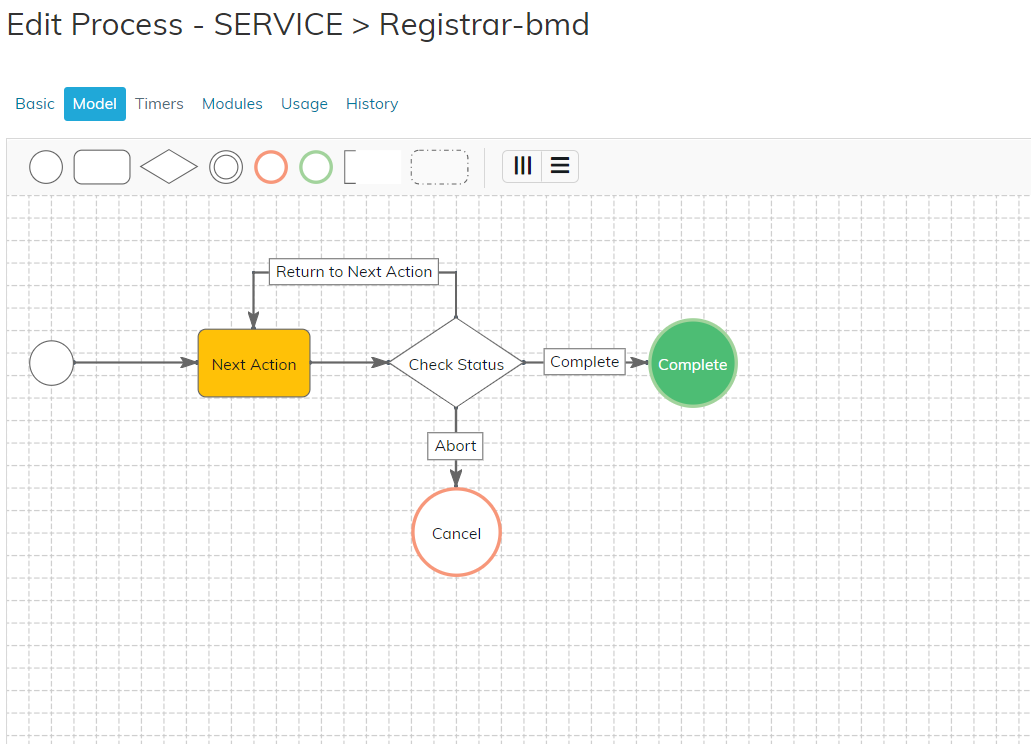Switch to vertical lanes layout
The image size is (1031, 744).
pyautogui.click(x=522, y=166)
